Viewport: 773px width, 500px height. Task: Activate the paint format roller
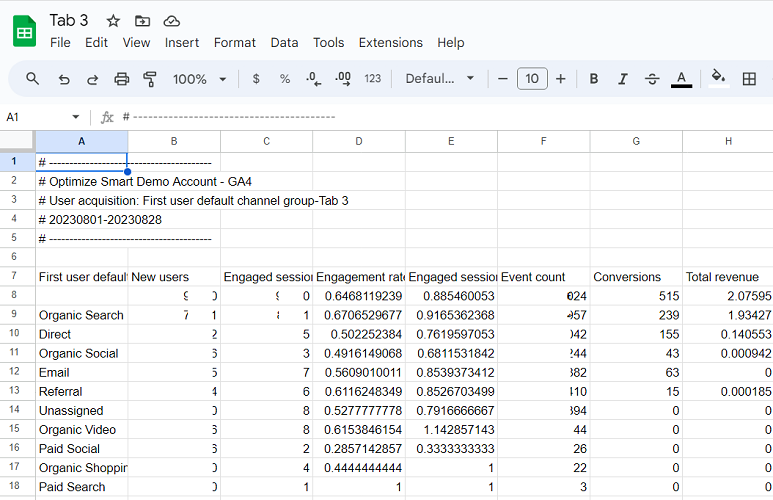(150, 79)
